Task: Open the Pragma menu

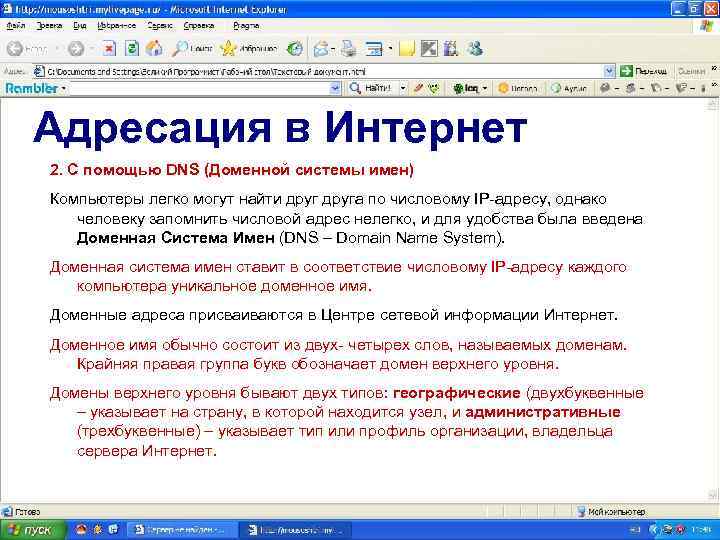Action: pos(246,26)
